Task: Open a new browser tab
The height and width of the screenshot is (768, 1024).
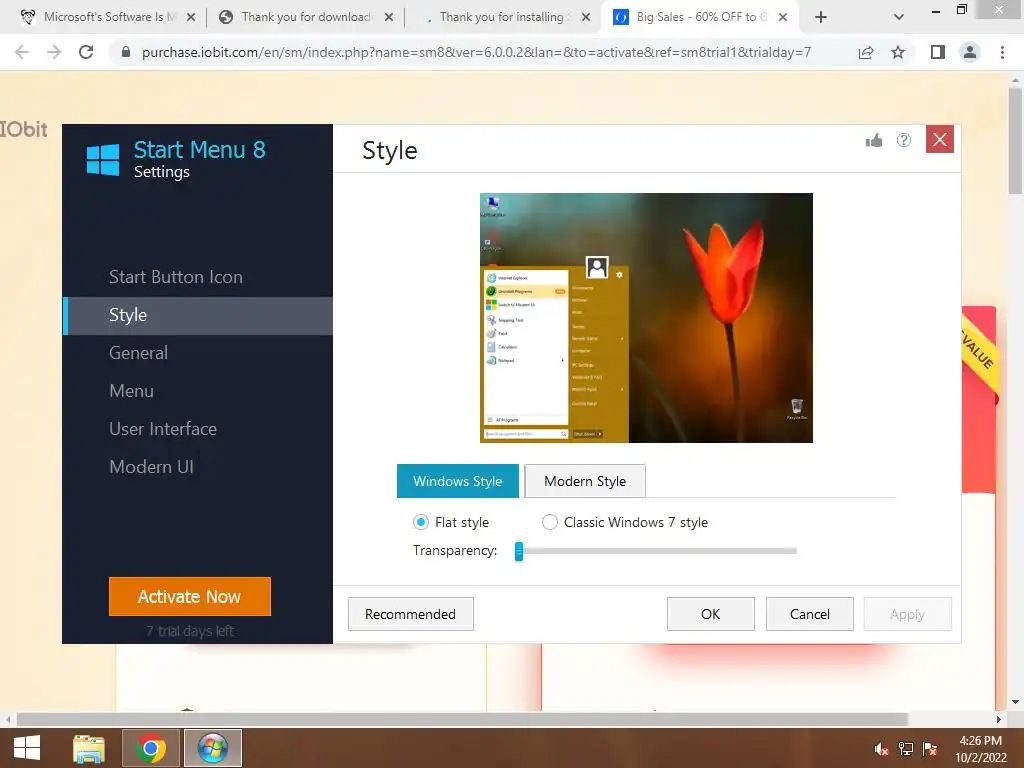Action: [821, 17]
